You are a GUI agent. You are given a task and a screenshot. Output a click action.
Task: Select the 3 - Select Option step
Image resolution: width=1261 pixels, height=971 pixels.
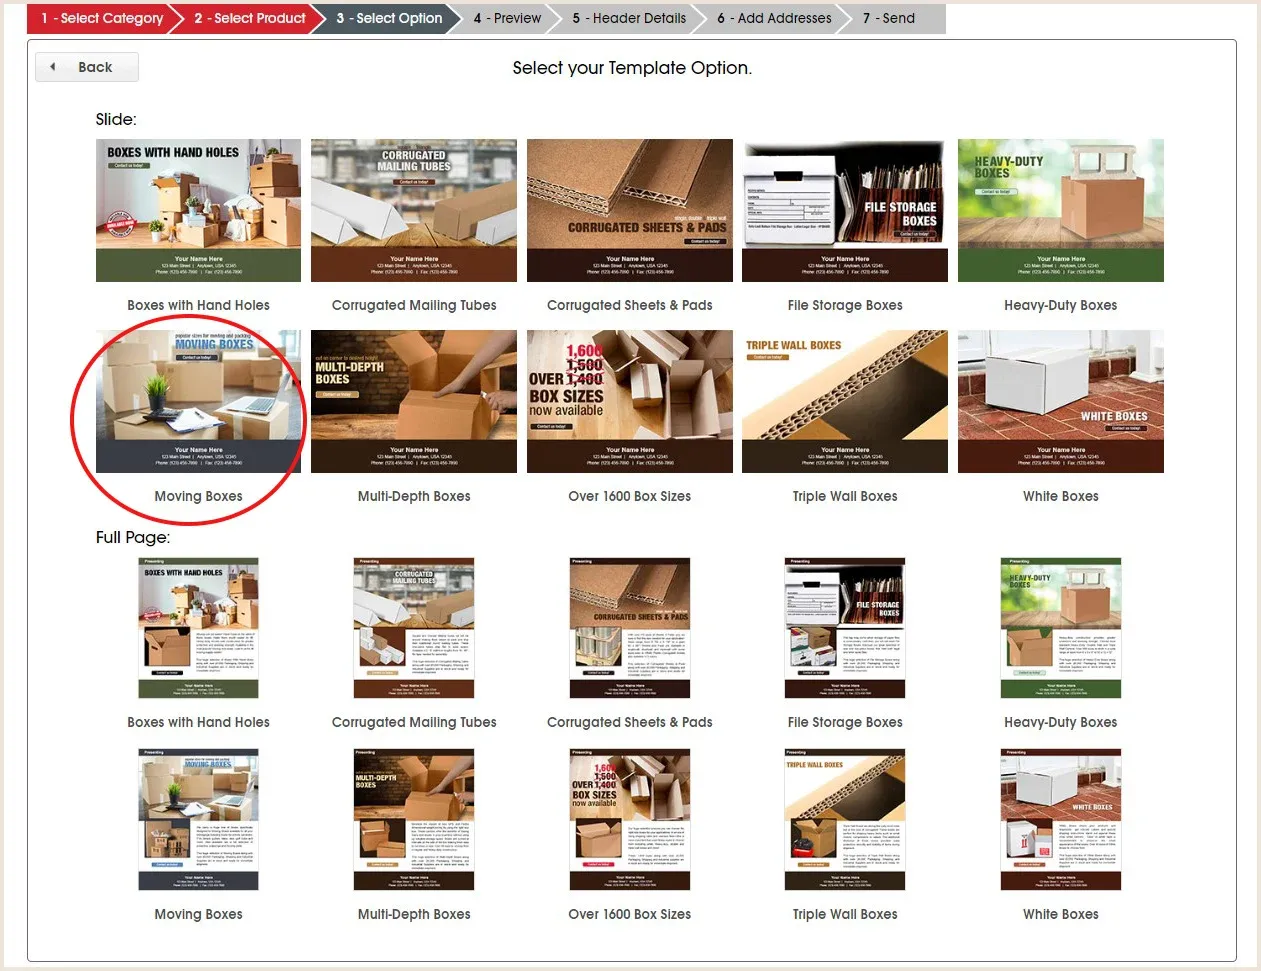(x=389, y=18)
